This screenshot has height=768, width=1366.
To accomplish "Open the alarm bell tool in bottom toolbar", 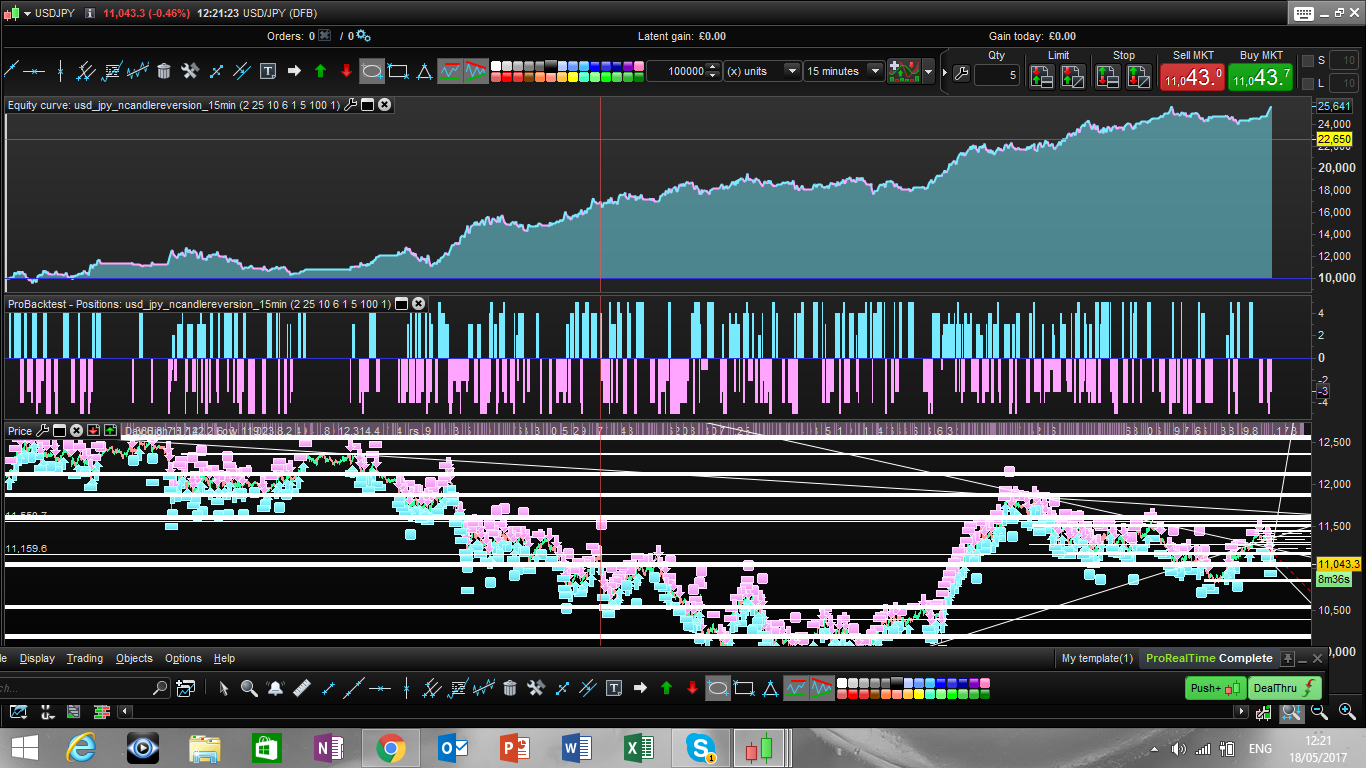I will tap(275, 688).
